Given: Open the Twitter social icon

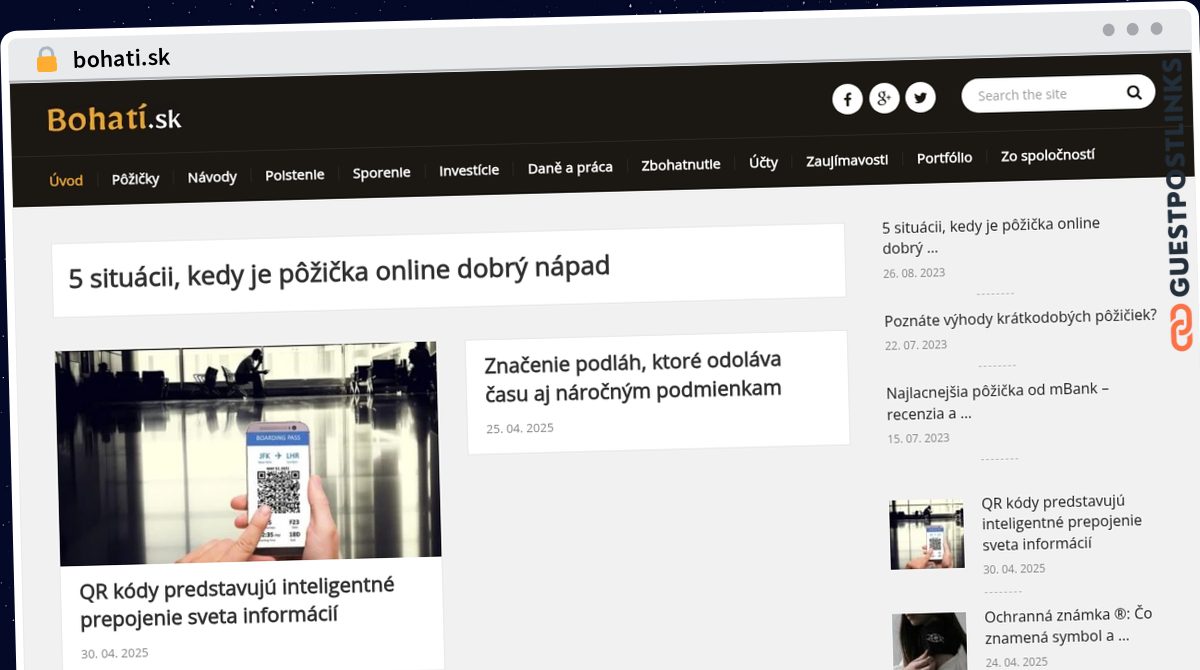Looking at the screenshot, I should tap(920, 97).
